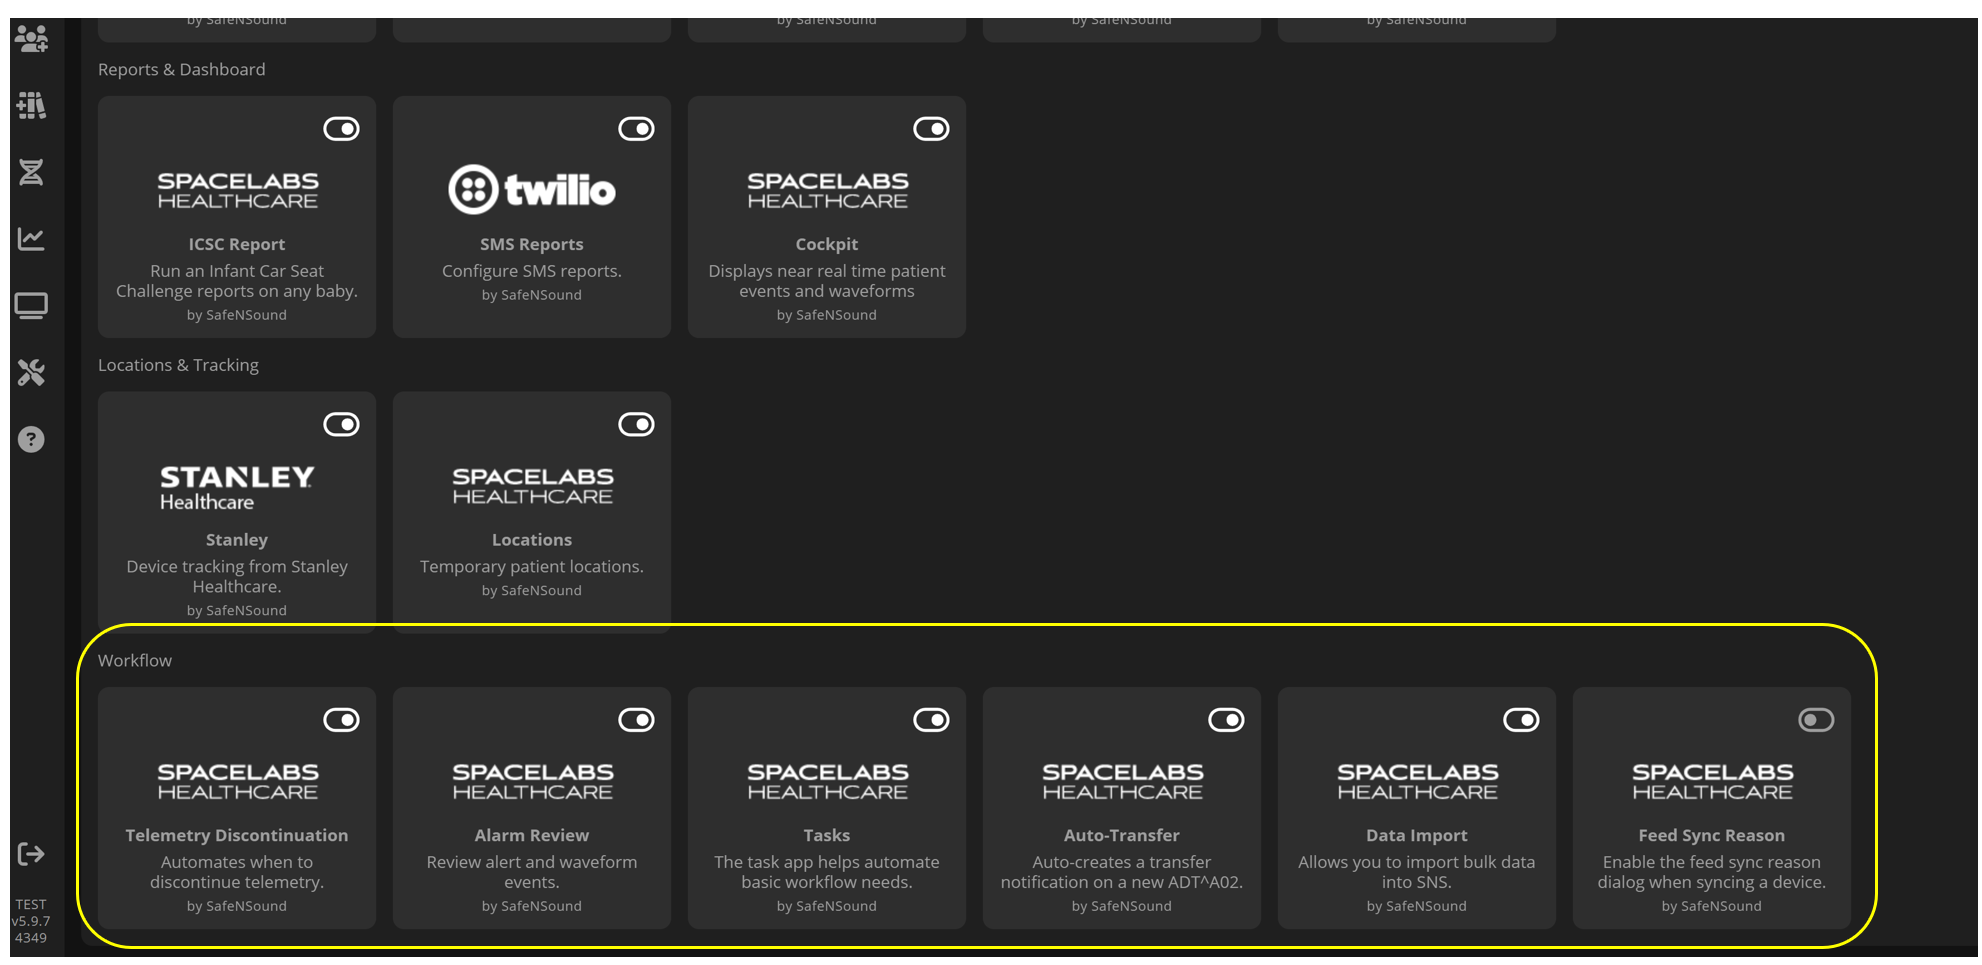Enable the Feed Sync Reason switch
1982x965 pixels.
[1816, 720]
